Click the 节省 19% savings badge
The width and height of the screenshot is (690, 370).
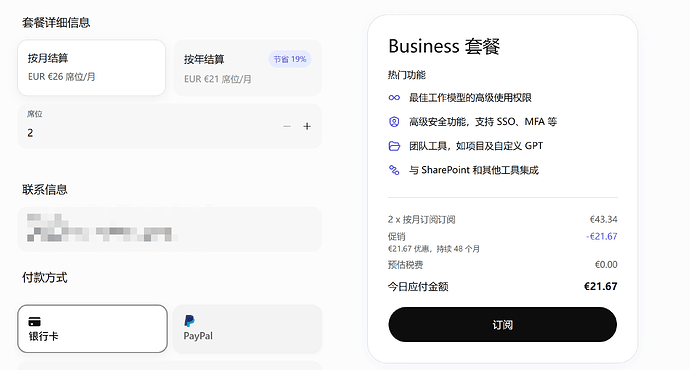click(x=290, y=59)
